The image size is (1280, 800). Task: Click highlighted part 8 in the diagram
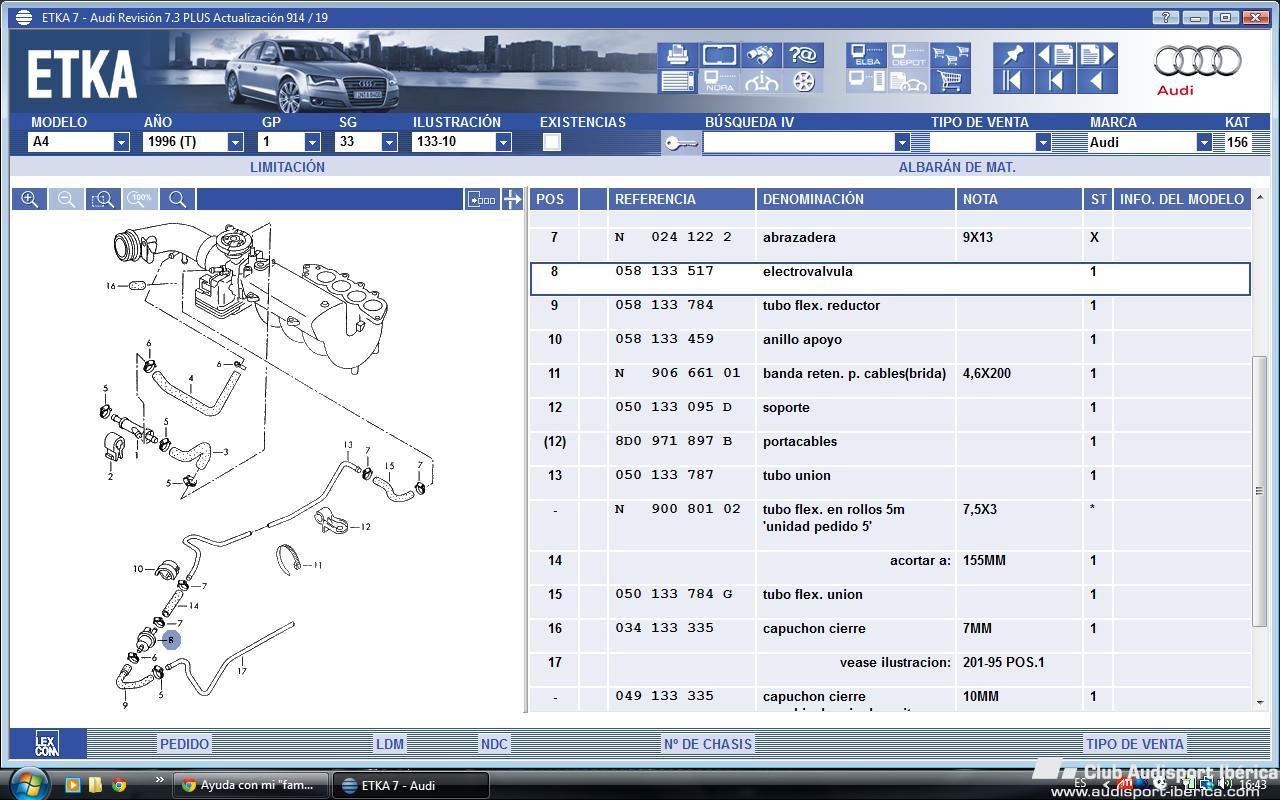pos(171,640)
